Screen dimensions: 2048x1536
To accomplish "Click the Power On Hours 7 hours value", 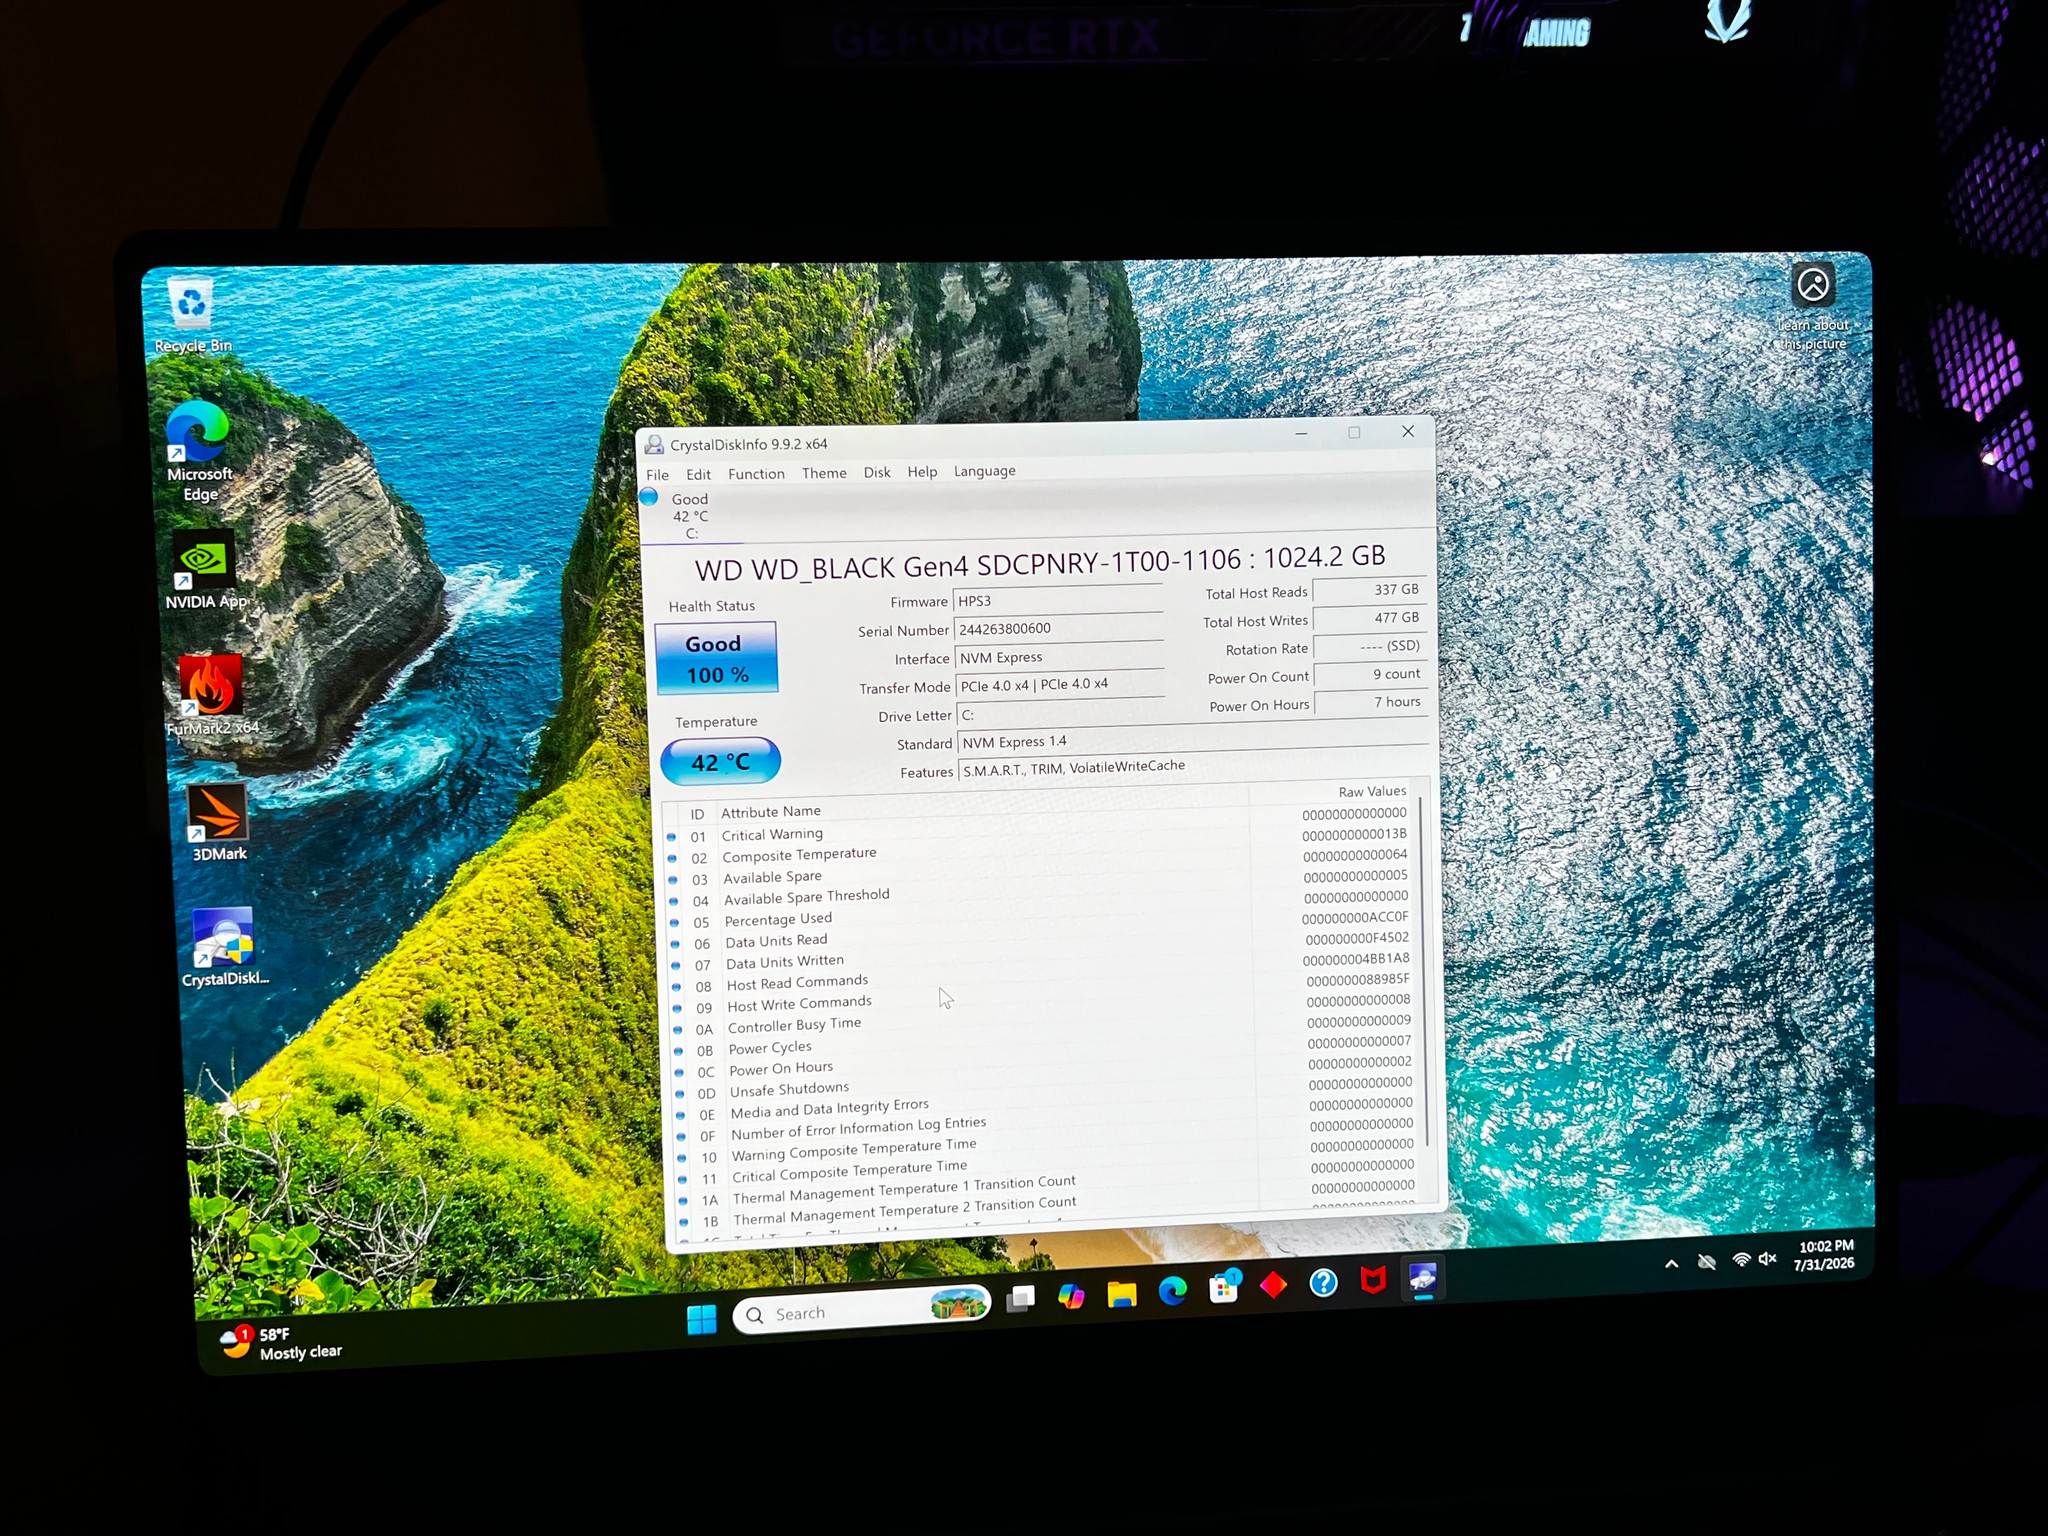I will tap(1370, 702).
